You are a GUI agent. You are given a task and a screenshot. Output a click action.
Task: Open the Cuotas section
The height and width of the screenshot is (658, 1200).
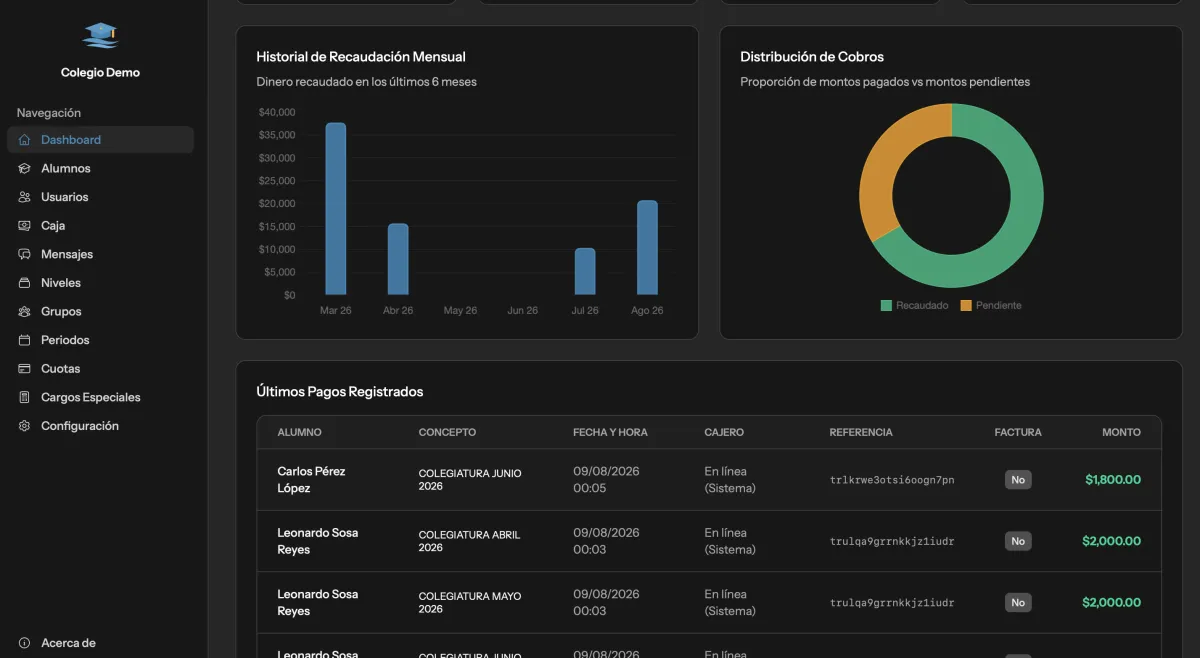(x=100, y=369)
